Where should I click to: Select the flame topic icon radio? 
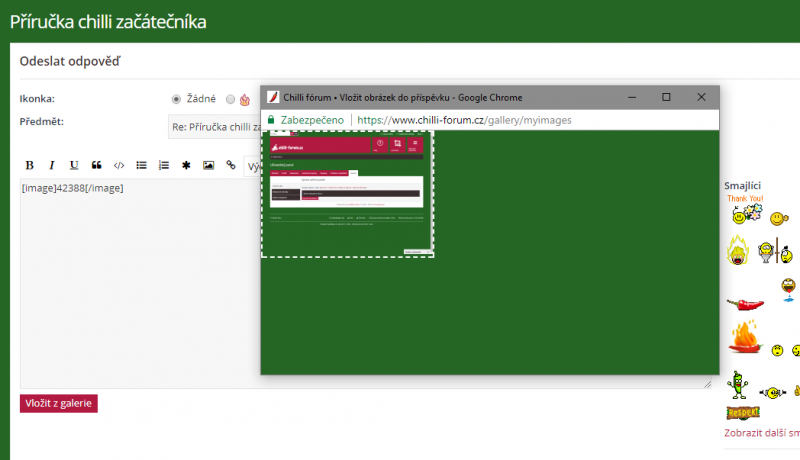click(x=231, y=99)
